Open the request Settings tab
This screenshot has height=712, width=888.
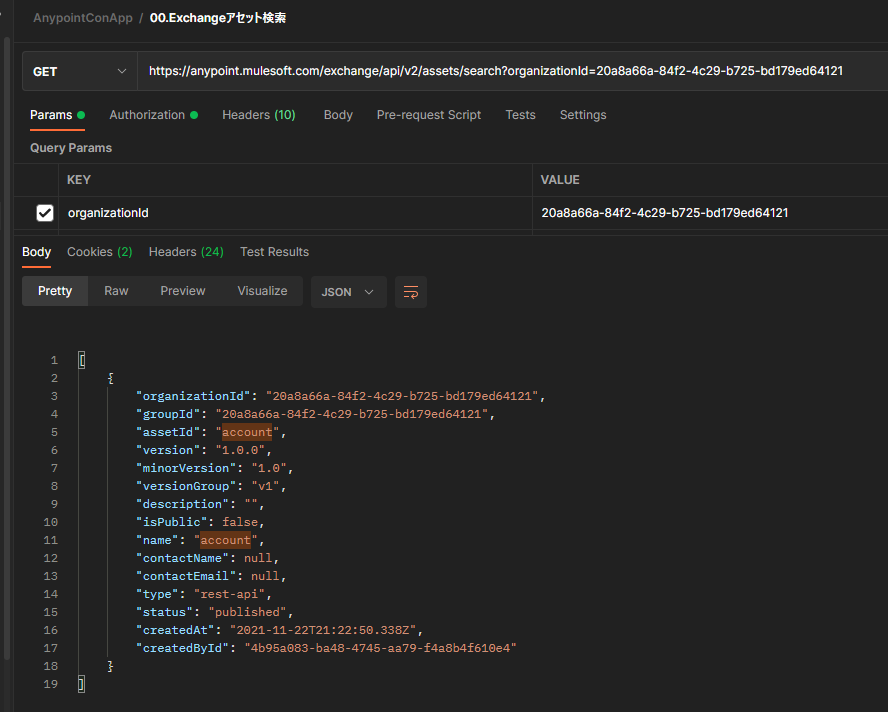tap(583, 115)
